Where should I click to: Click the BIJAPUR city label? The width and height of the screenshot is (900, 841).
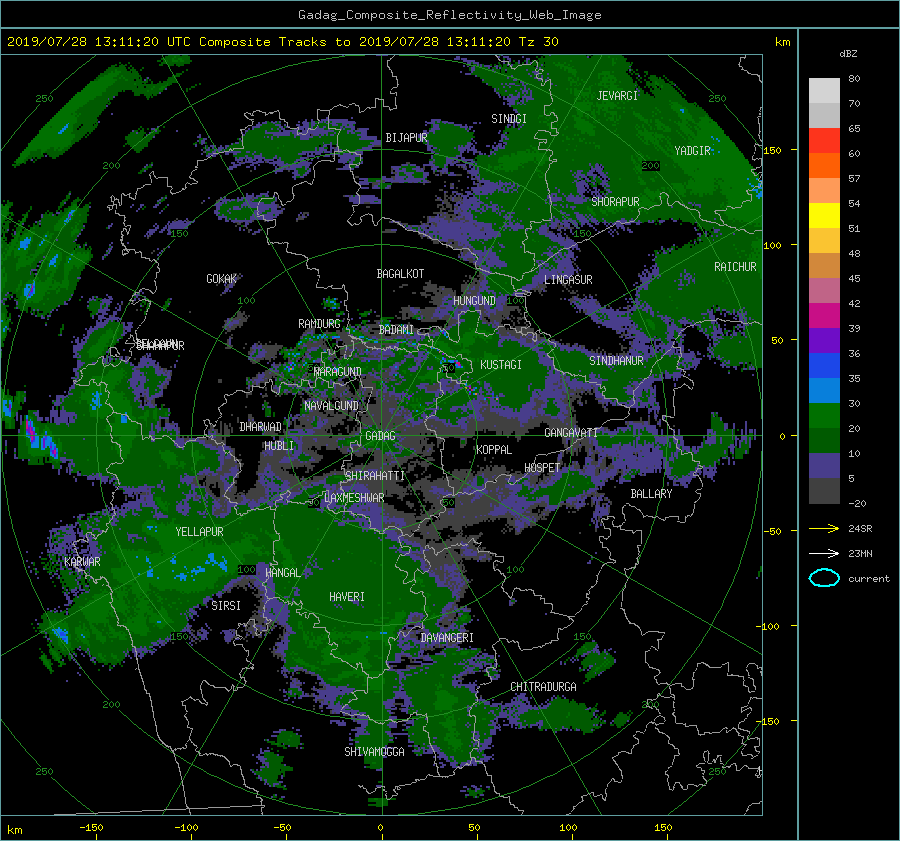point(406,138)
